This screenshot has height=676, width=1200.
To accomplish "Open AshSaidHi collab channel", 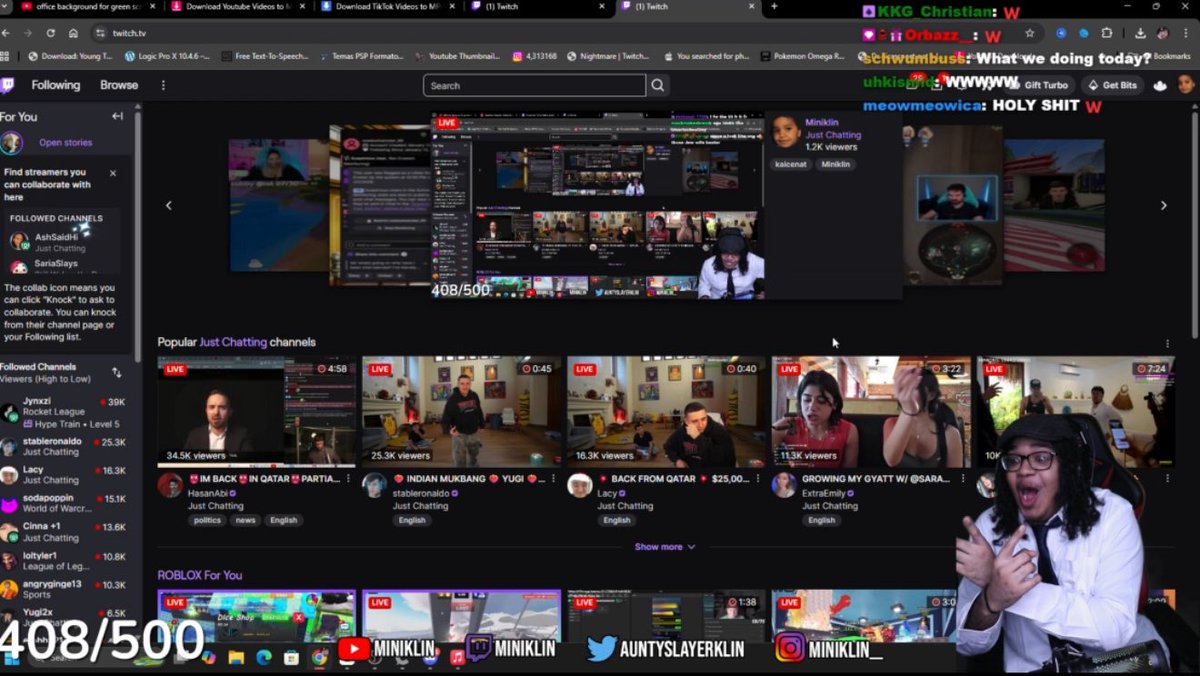I will click(x=62, y=242).
